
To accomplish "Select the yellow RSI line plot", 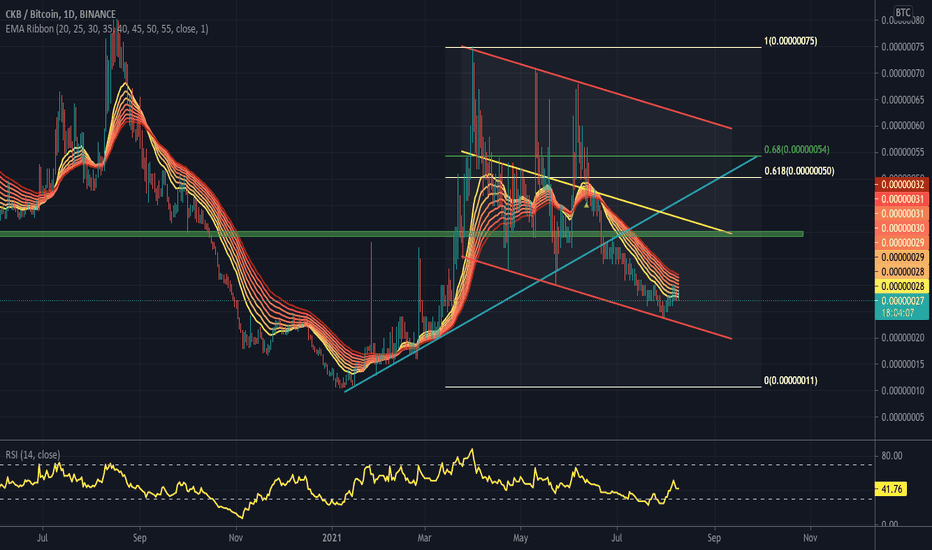I will pos(339,485).
